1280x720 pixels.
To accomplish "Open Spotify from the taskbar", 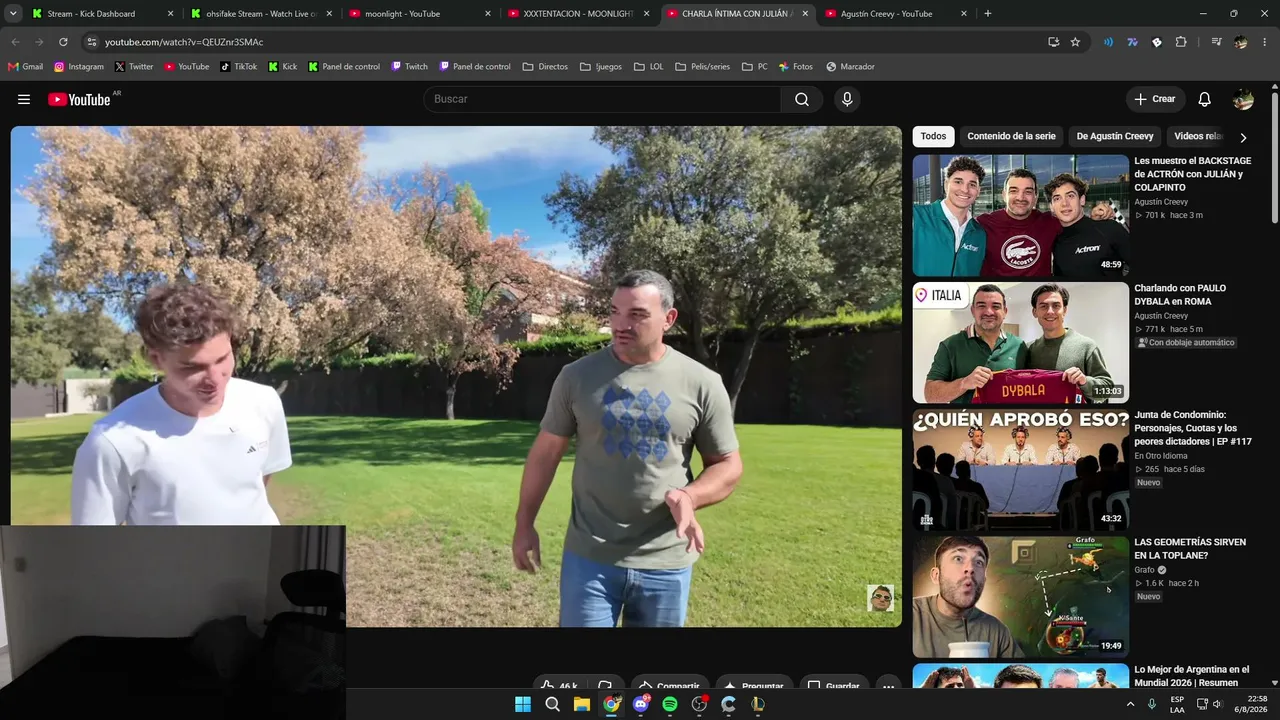I will click(x=670, y=704).
